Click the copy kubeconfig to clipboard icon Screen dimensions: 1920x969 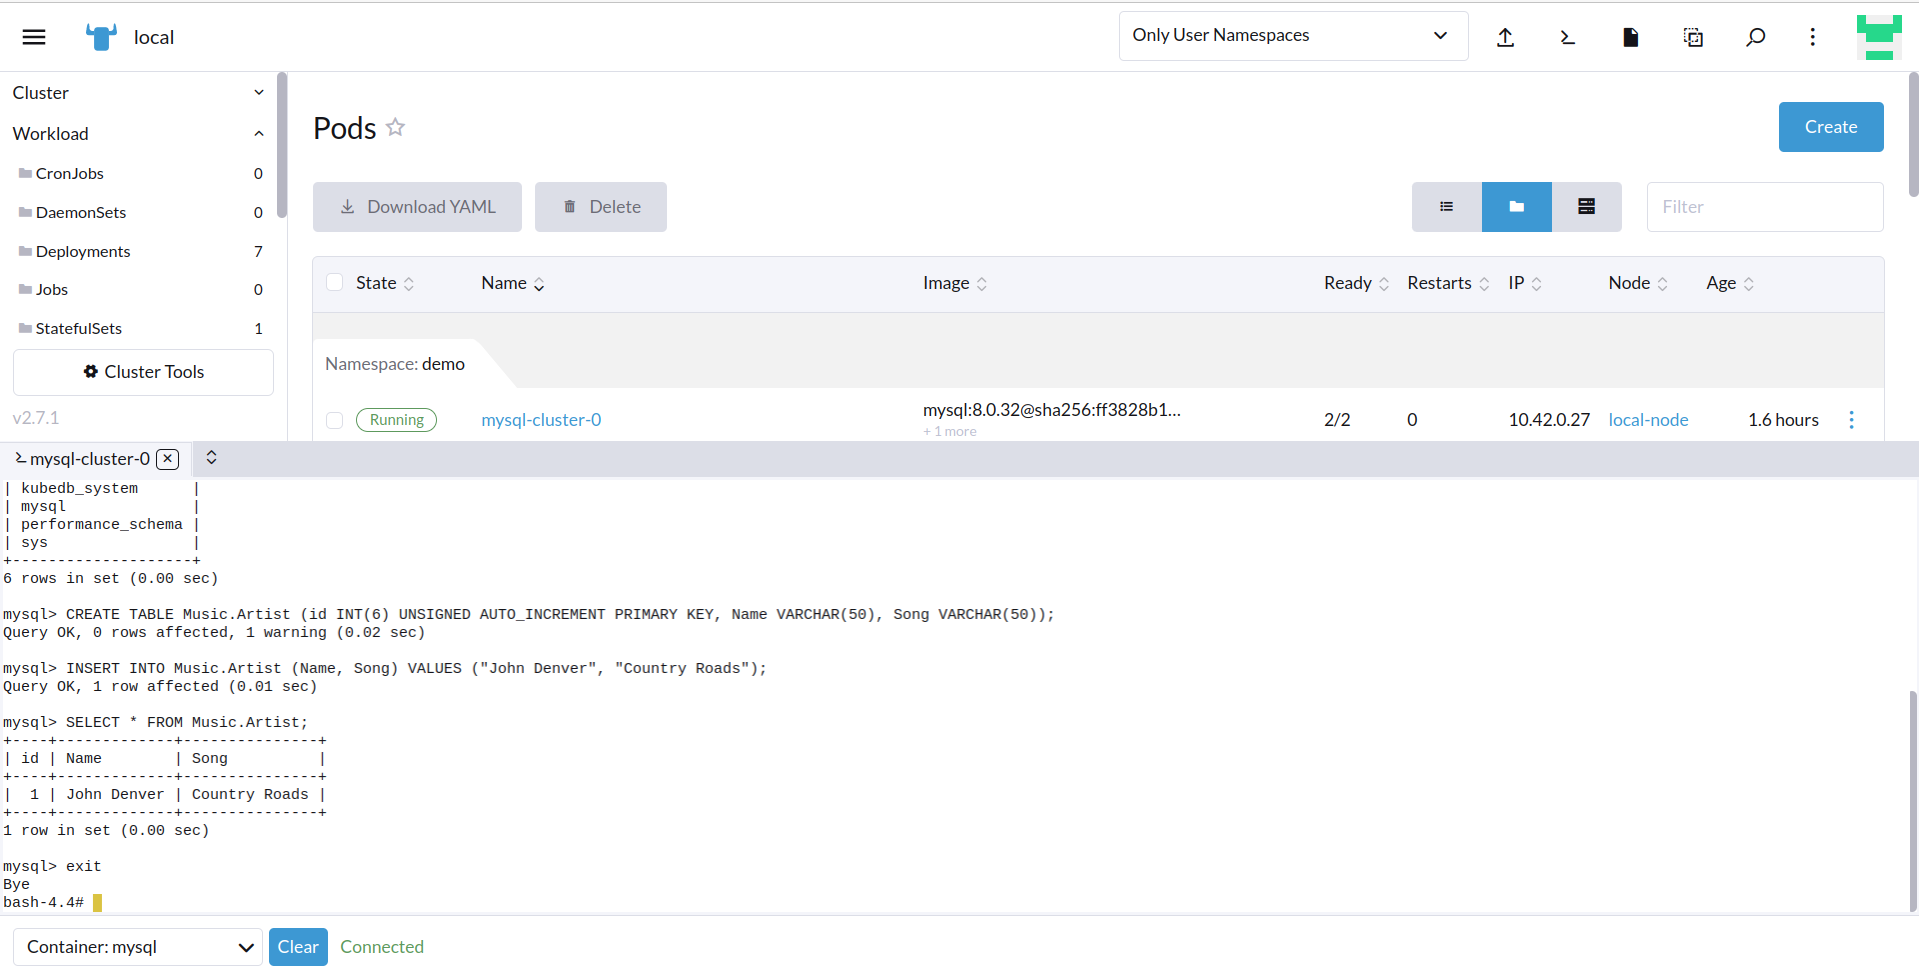point(1693,37)
